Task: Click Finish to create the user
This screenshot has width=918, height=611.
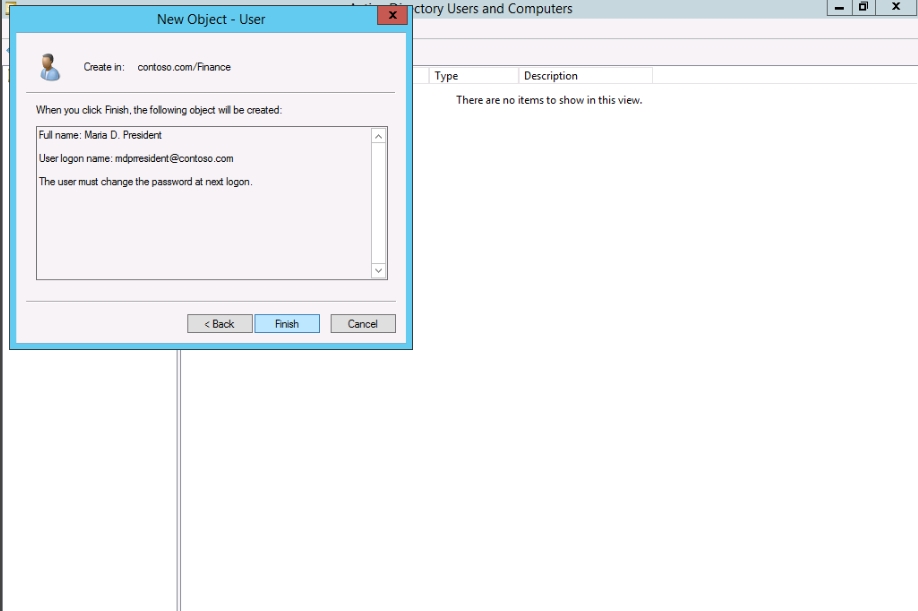Action: [287, 324]
